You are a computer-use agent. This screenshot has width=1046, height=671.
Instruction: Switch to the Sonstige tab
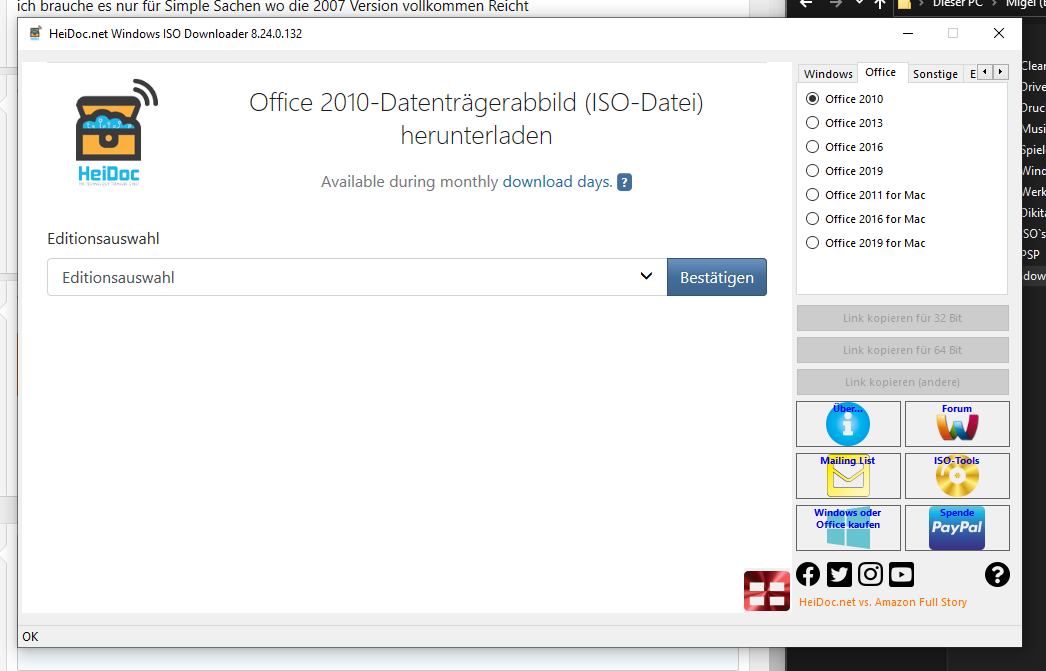935,74
